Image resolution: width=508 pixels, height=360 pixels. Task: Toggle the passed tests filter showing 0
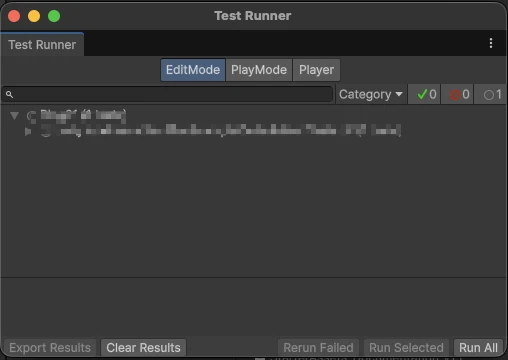pos(424,95)
